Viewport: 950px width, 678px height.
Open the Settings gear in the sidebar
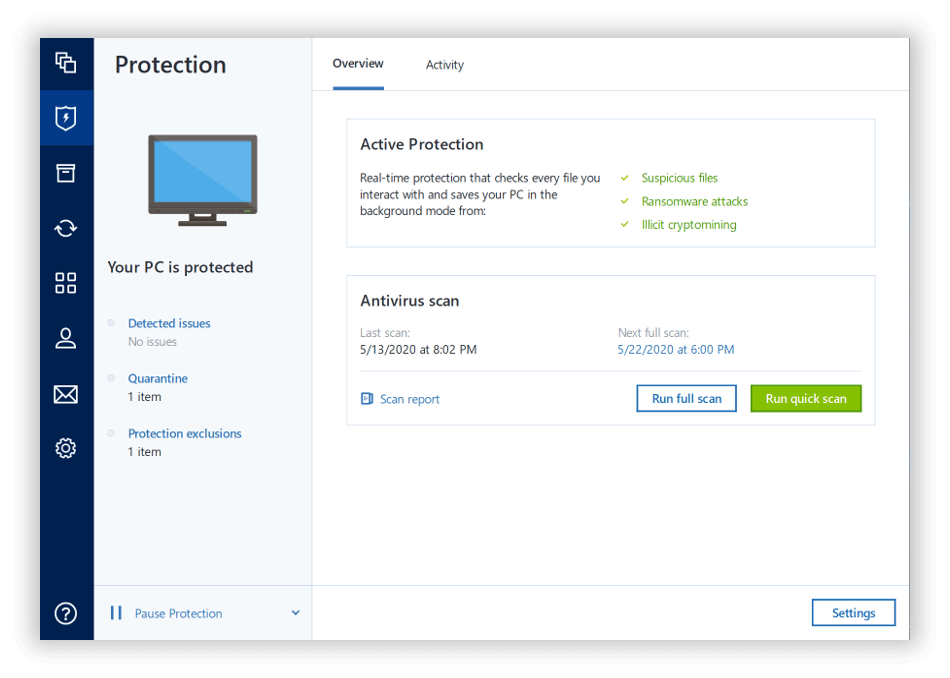(x=66, y=448)
